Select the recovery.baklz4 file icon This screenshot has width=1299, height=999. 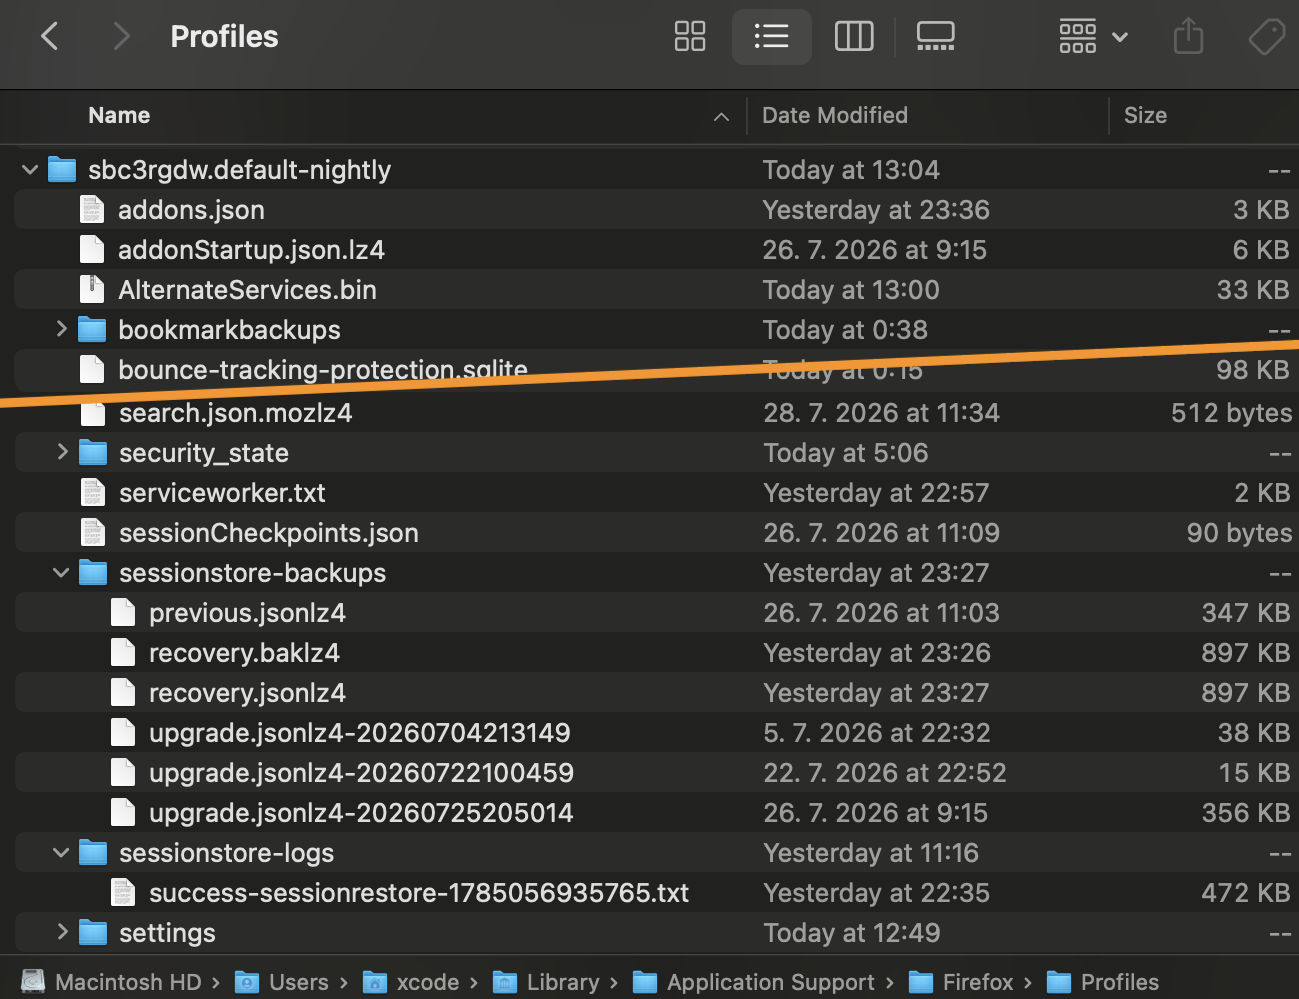tap(123, 653)
